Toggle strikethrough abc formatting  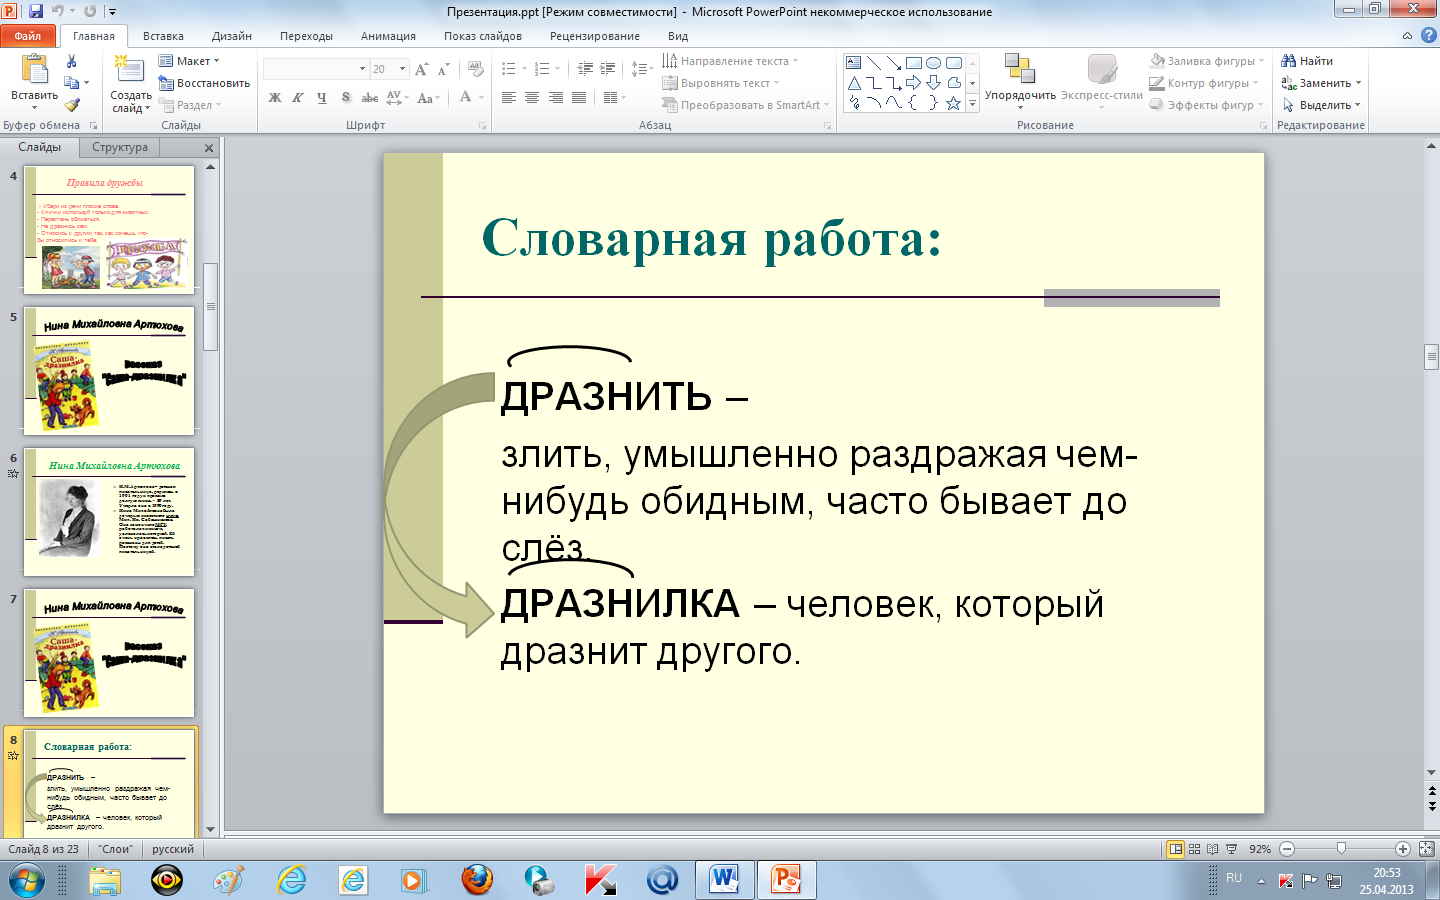[369, 97]
